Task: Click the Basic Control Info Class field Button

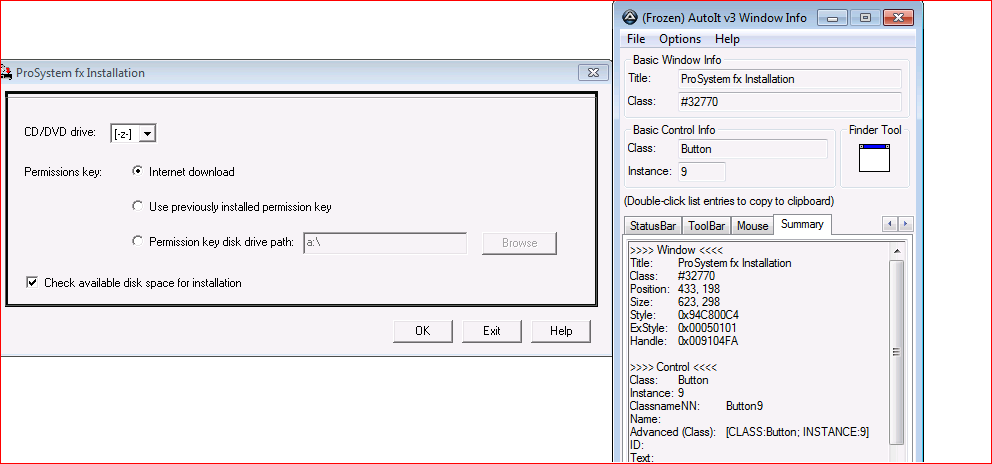Action: pyautogui.click(x=752, y=149)
